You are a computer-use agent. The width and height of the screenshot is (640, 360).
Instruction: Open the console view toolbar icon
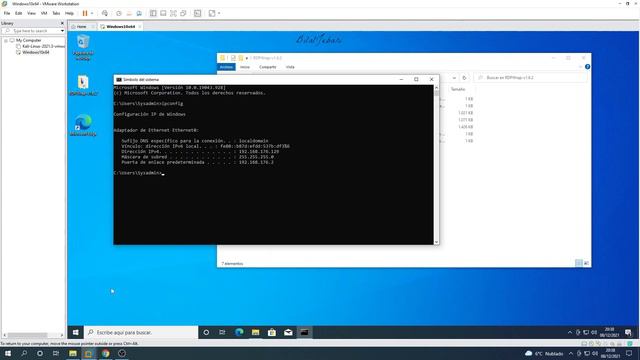coord(198,13)
